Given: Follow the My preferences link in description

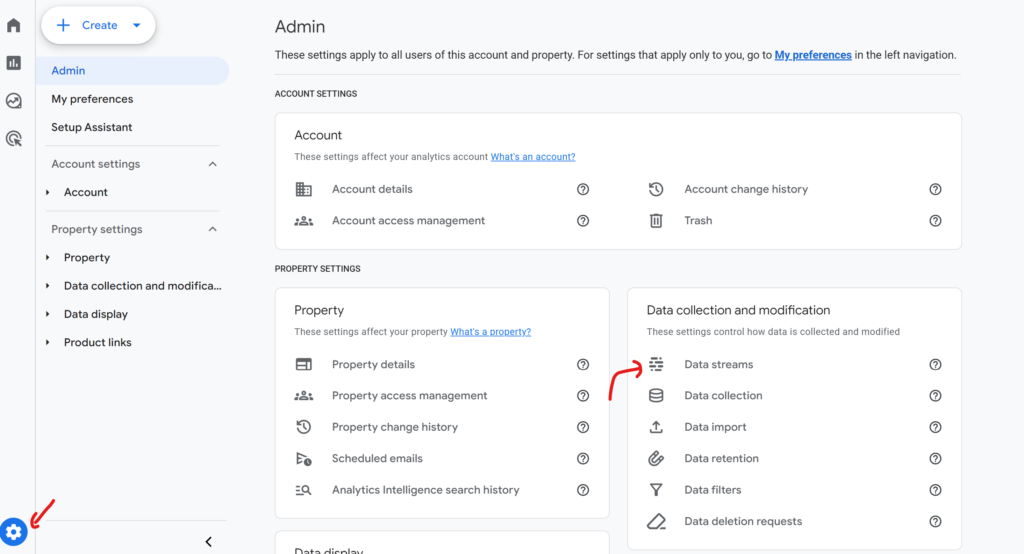Looking at the screenshot, I should (813, 55).
